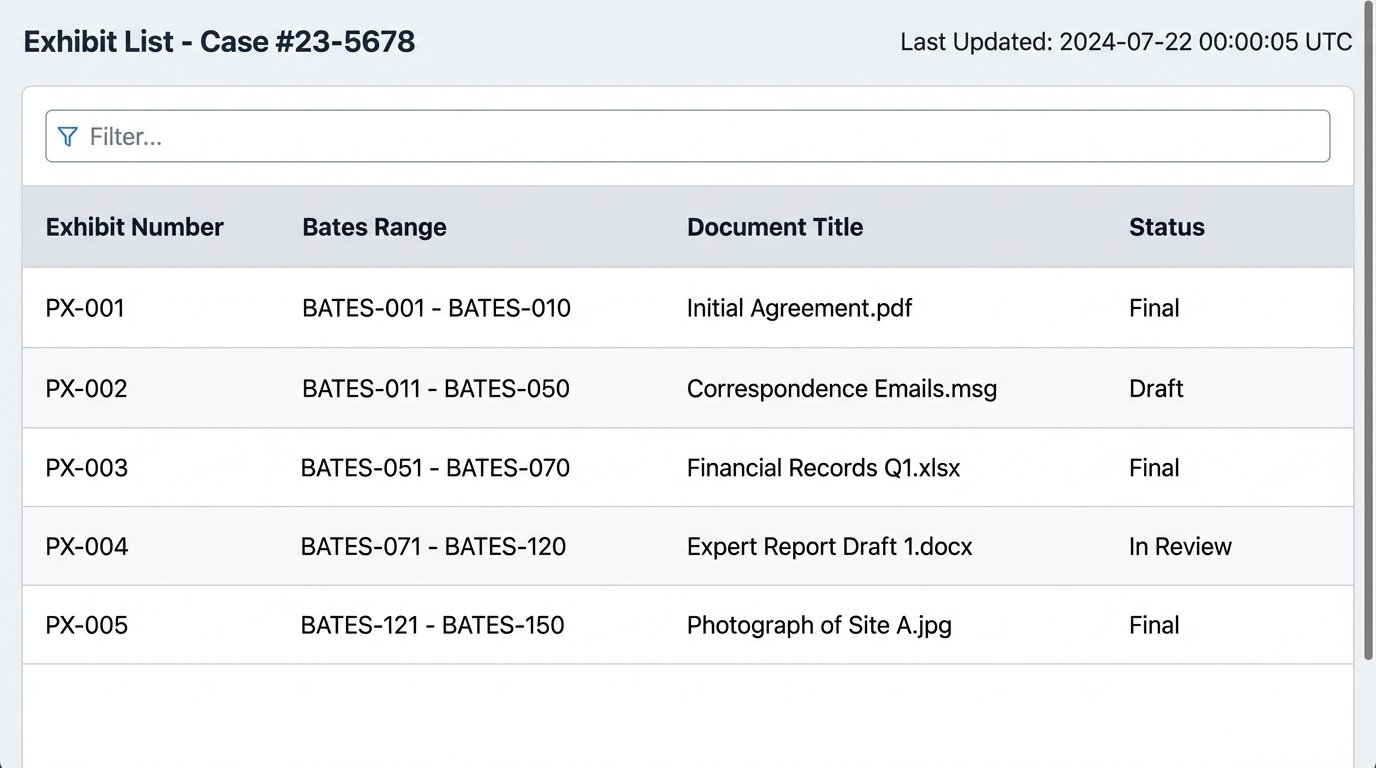Click Photograph of Site A.jpg title
The height and width of the screenshot is (768, 1376).
coord(819,626)
